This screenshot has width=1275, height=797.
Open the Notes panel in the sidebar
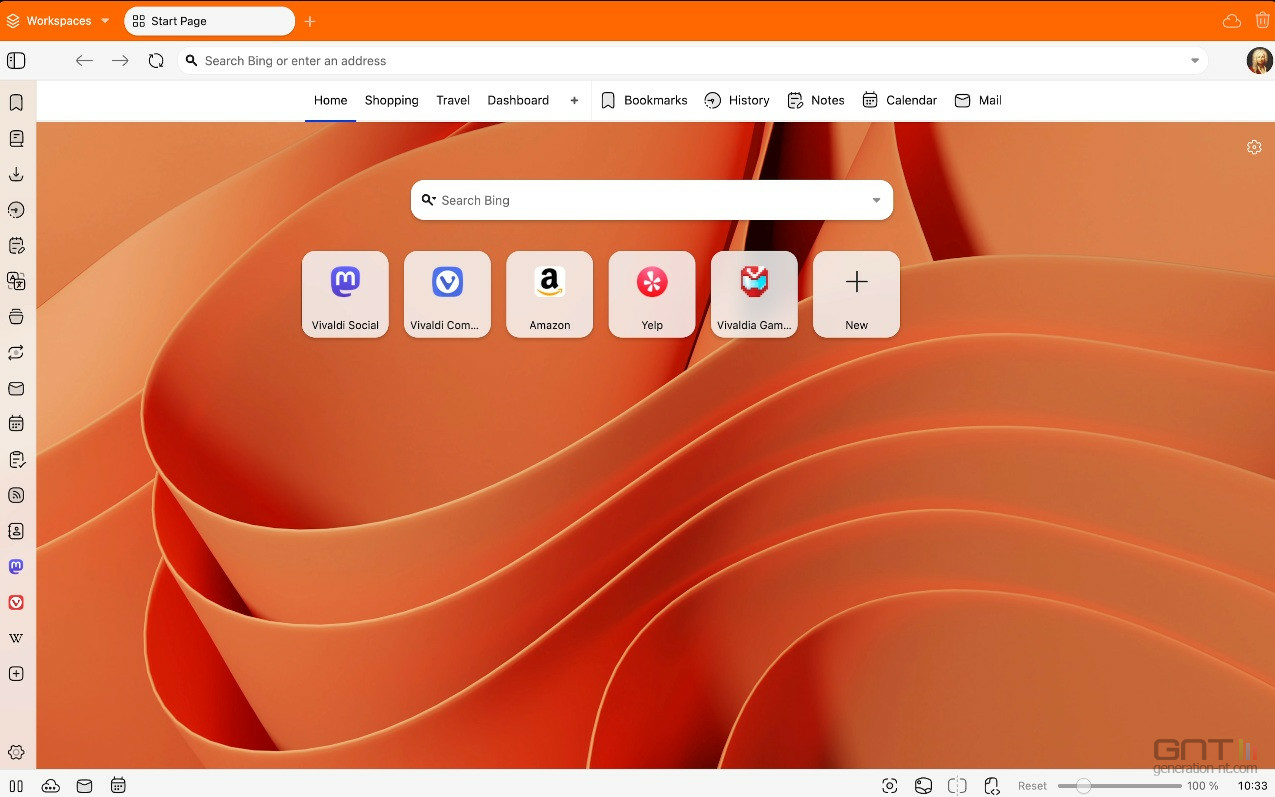coord(16,245)
